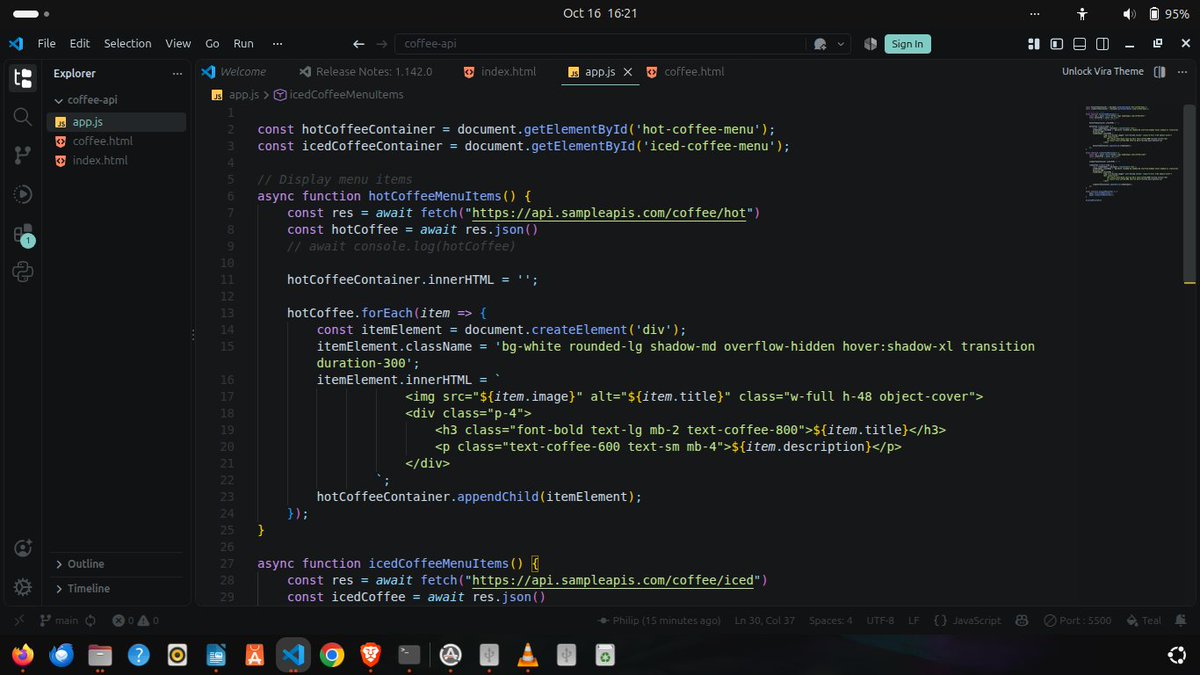Image resolution: width=1200 pixels, height=675 pixels.
Task: Open the Teal theme status item
Action: click(x=1143, y=621)
